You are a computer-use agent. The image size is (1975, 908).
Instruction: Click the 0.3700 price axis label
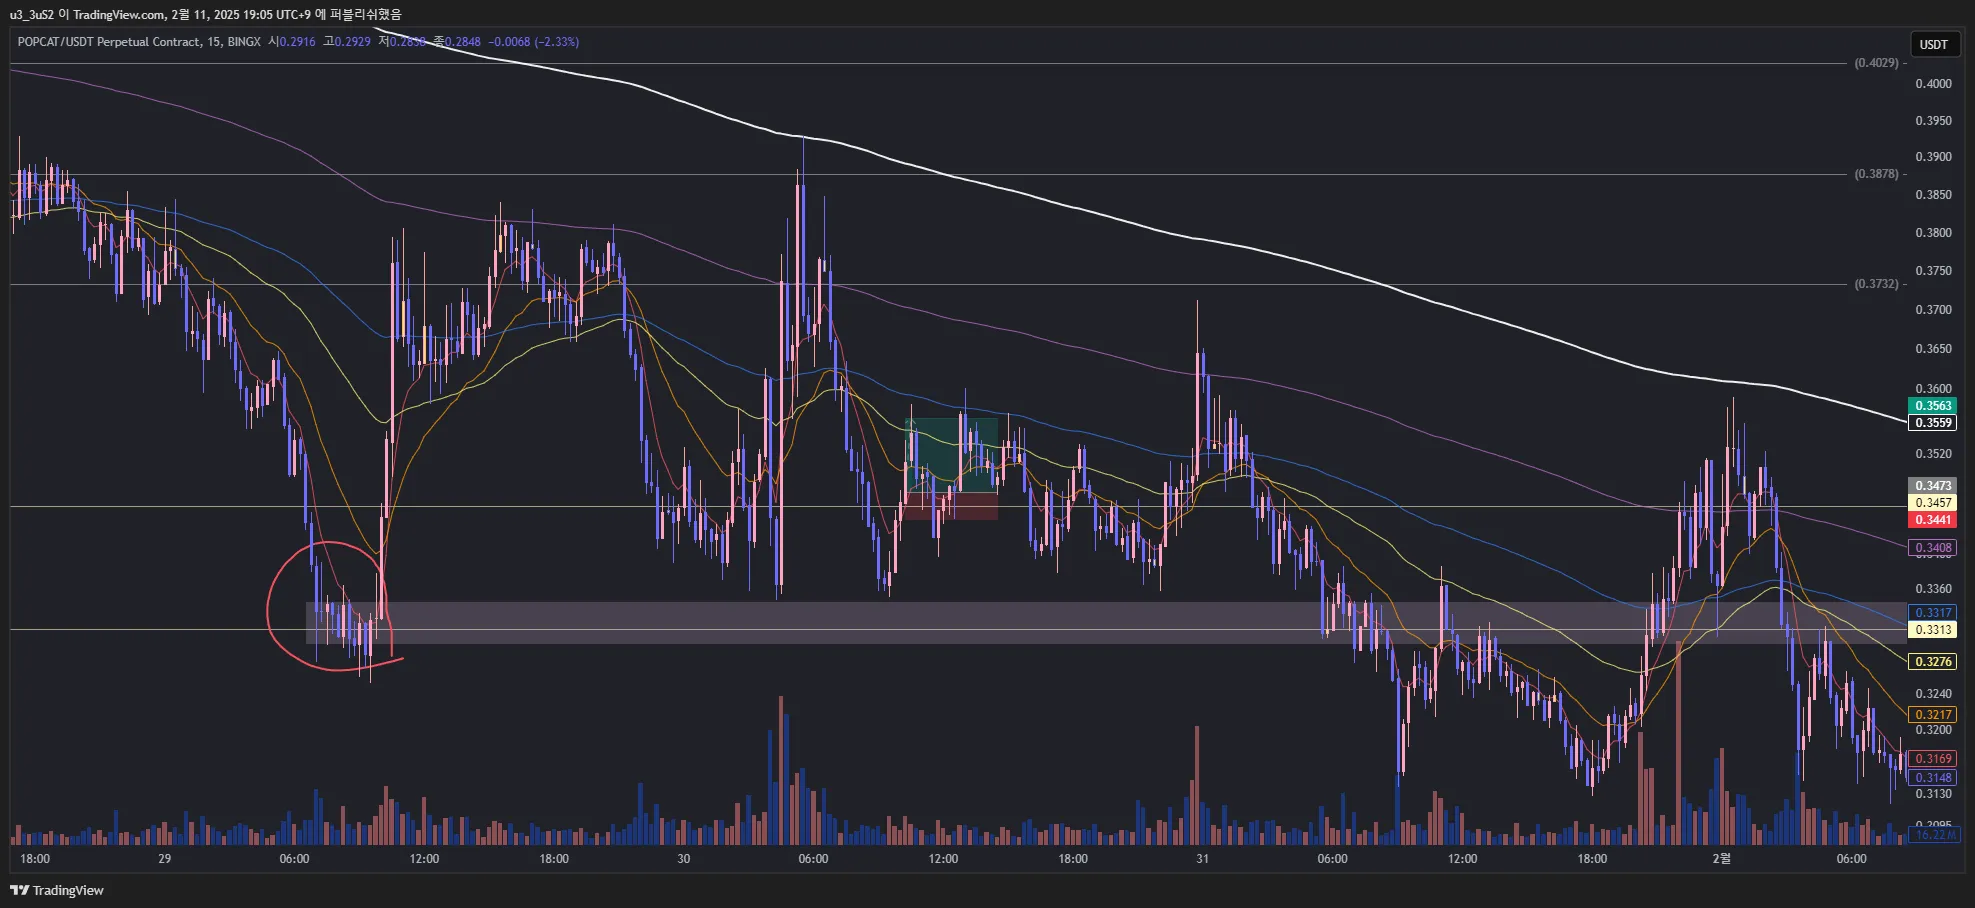click(1933, 310)
